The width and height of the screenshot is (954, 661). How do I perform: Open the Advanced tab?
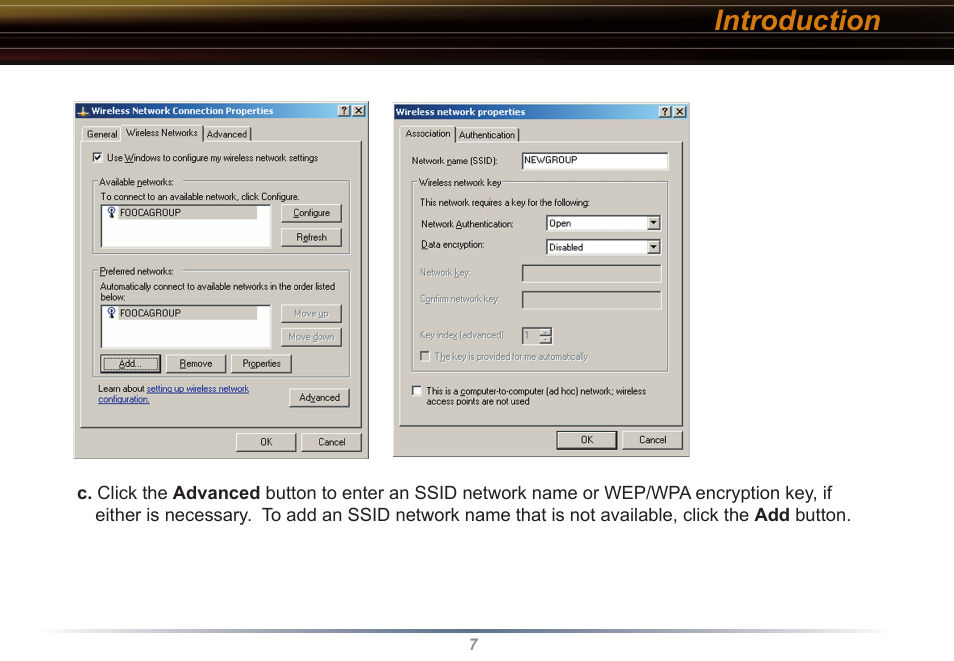click(227, 134)
